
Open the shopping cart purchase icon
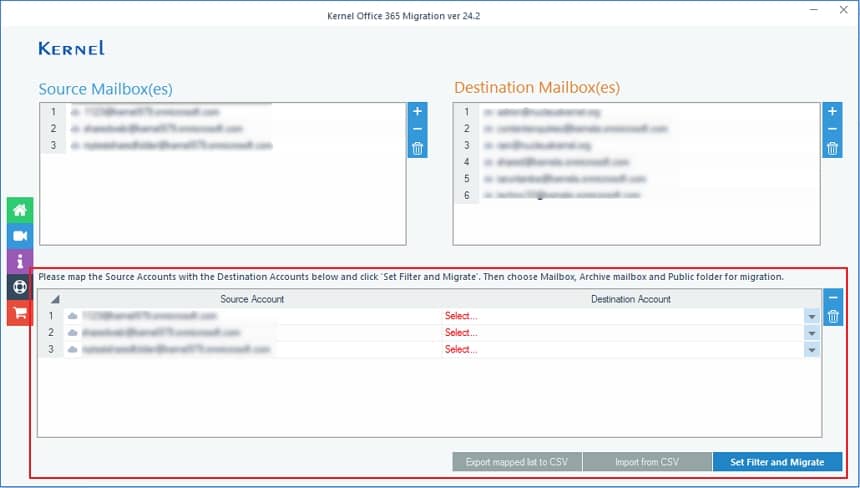(x=20, y=313)
